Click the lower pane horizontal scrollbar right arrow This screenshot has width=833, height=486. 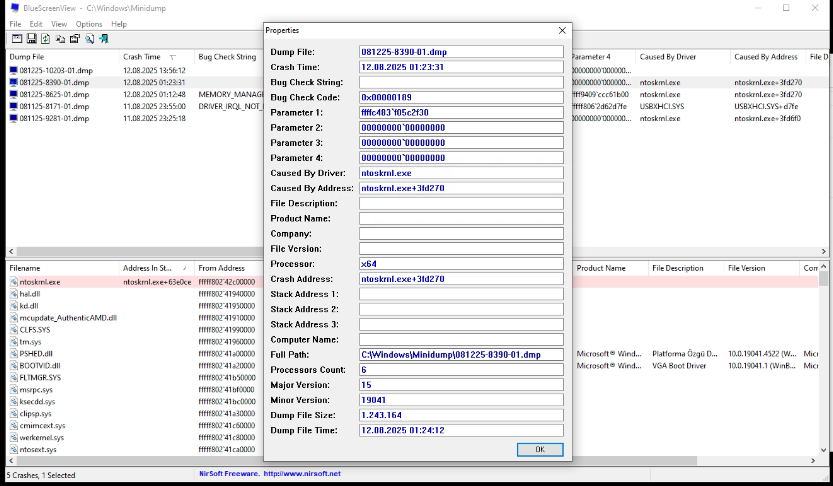[x=813, y=461]
